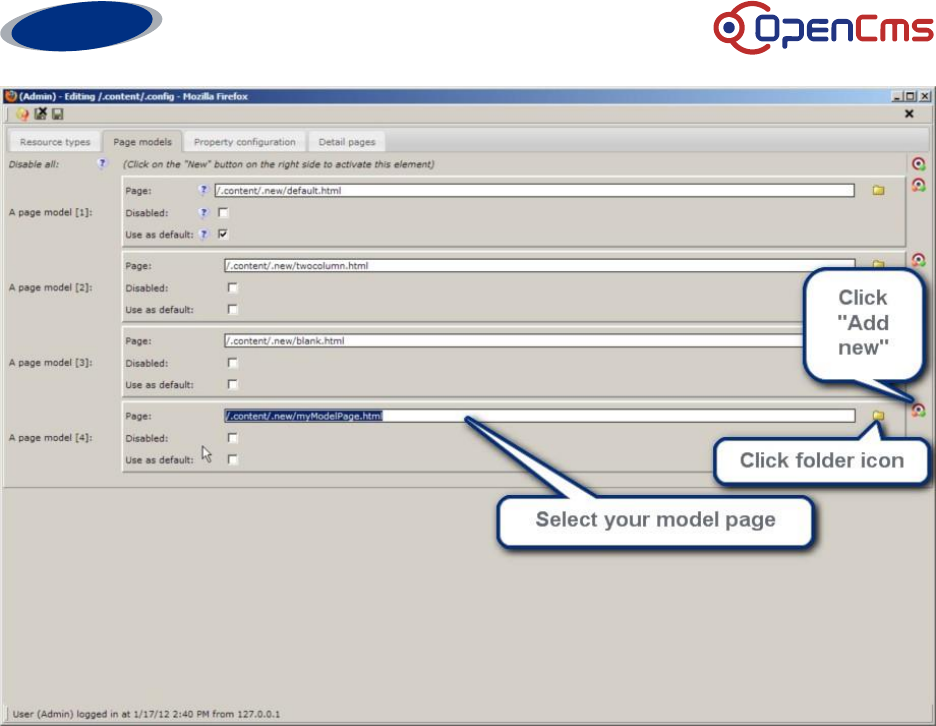
Task: Open the Property configuration tab
Action: (x=245, y=141)
